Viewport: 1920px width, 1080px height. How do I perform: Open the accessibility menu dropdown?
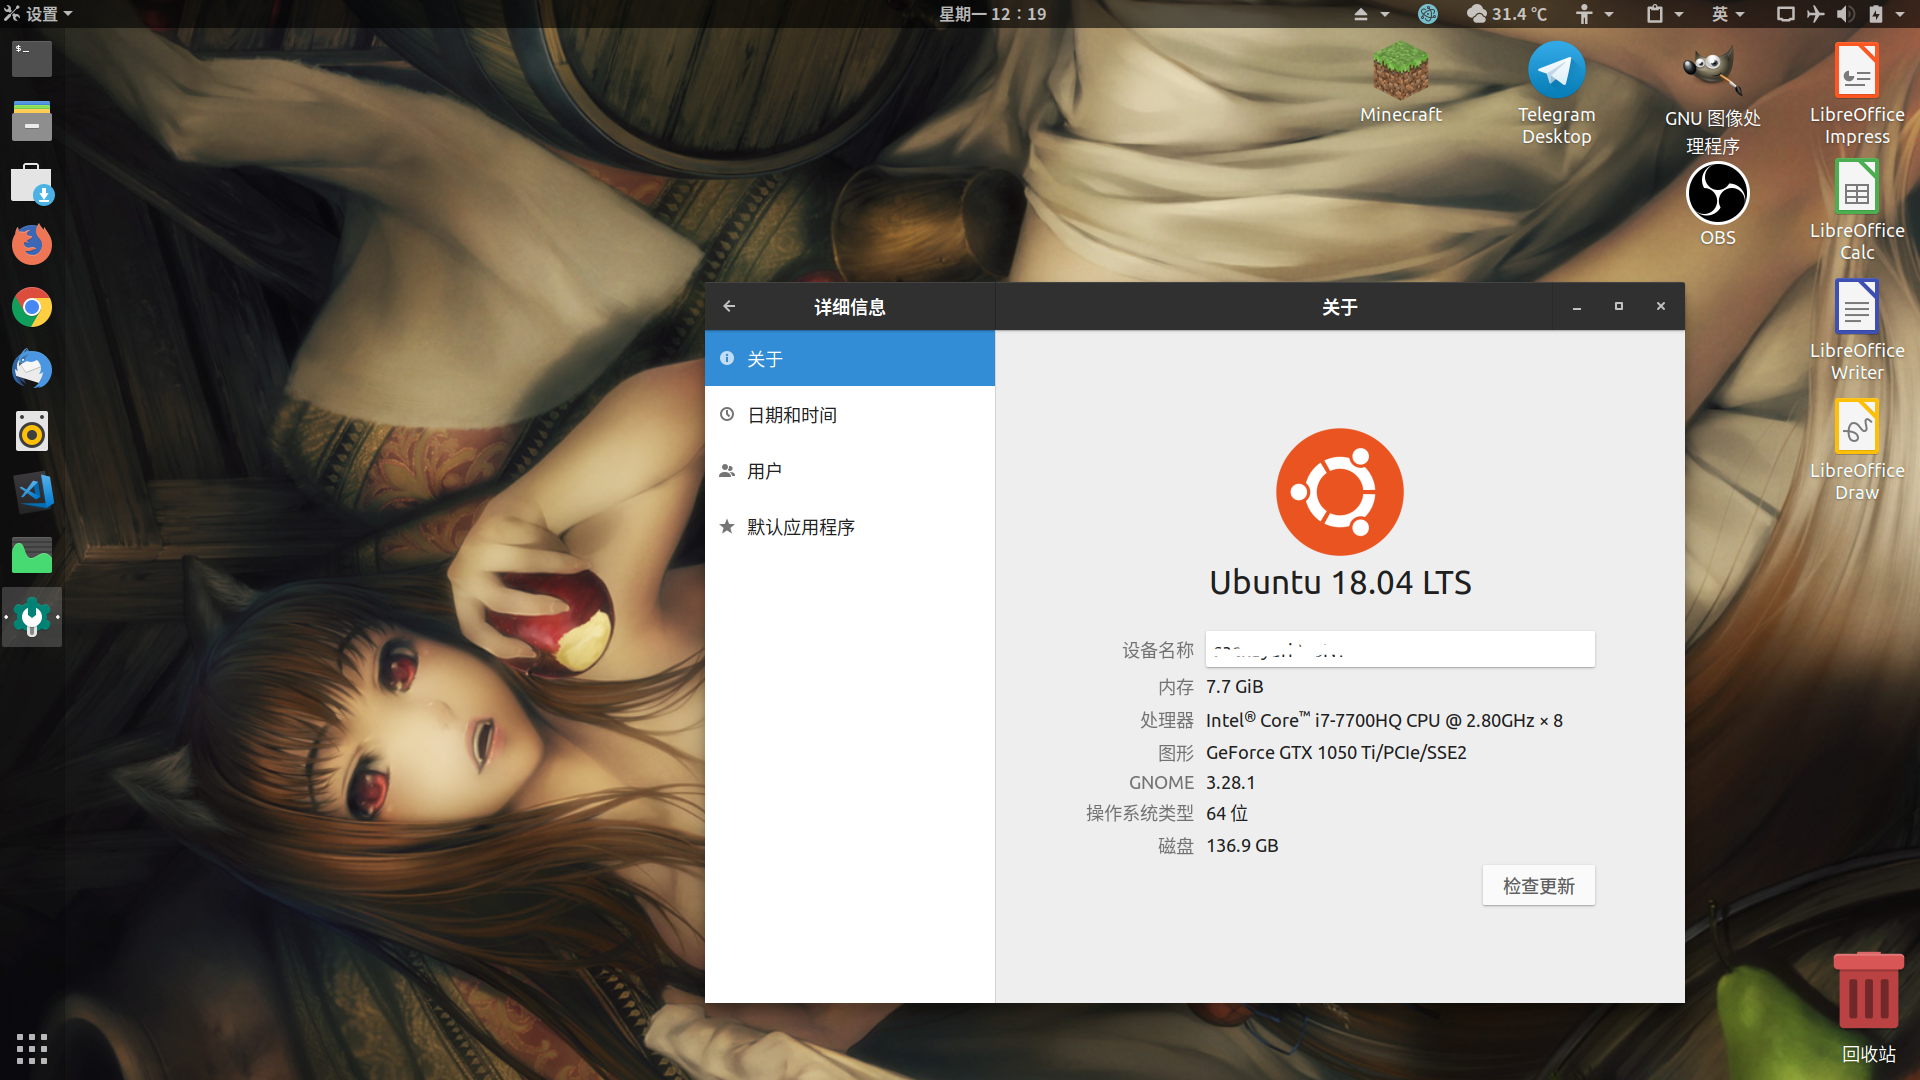[1594, 14]
